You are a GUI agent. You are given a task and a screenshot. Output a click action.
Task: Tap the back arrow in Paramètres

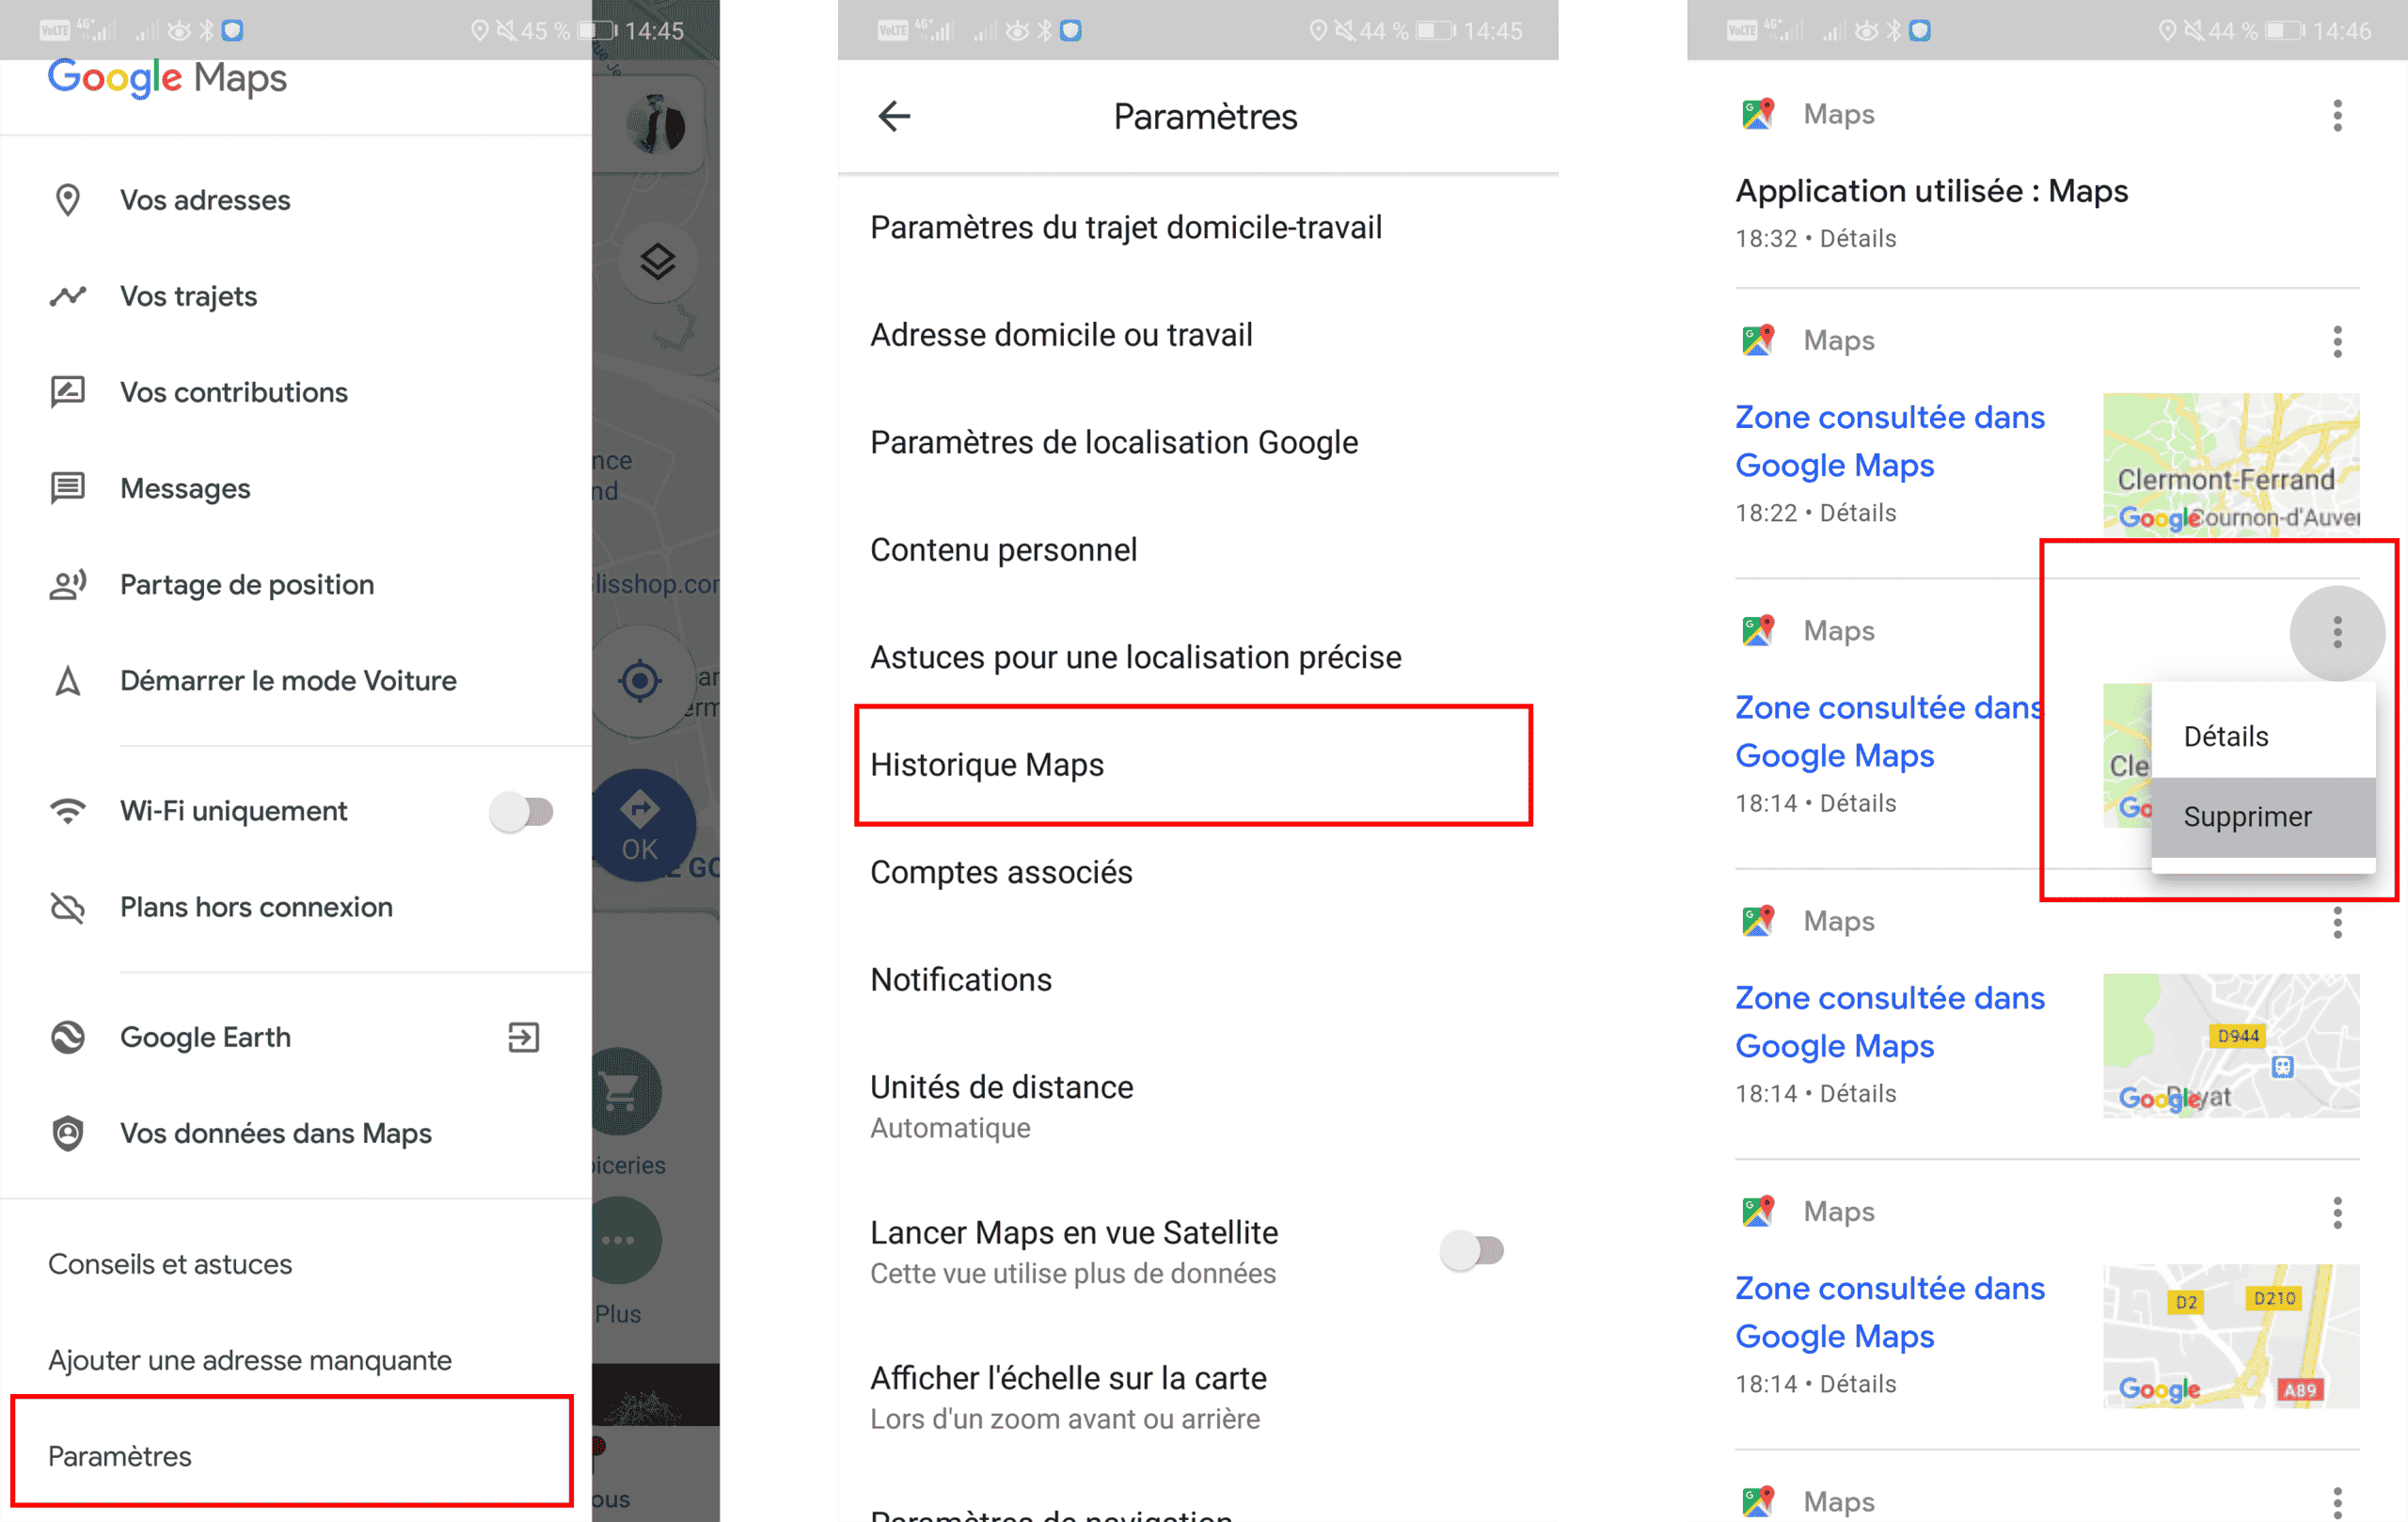point(894,116)
